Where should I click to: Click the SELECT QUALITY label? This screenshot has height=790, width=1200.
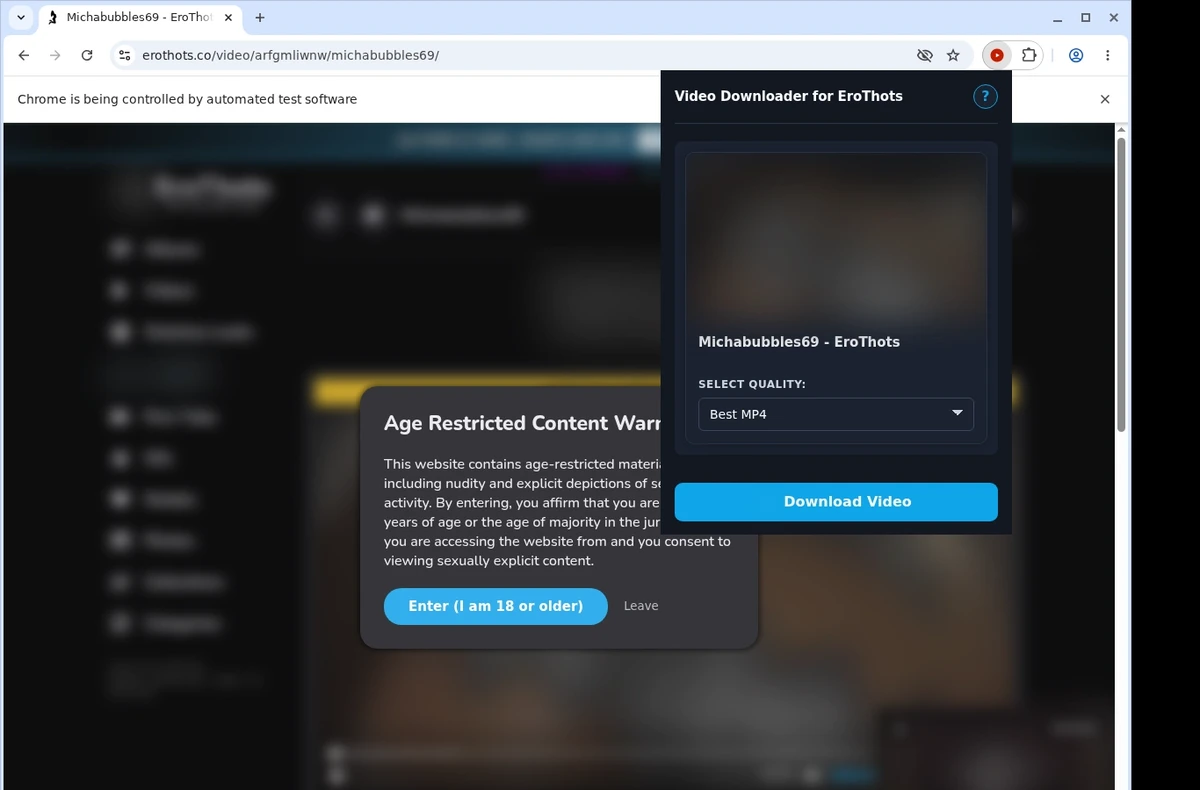[752, 384]
